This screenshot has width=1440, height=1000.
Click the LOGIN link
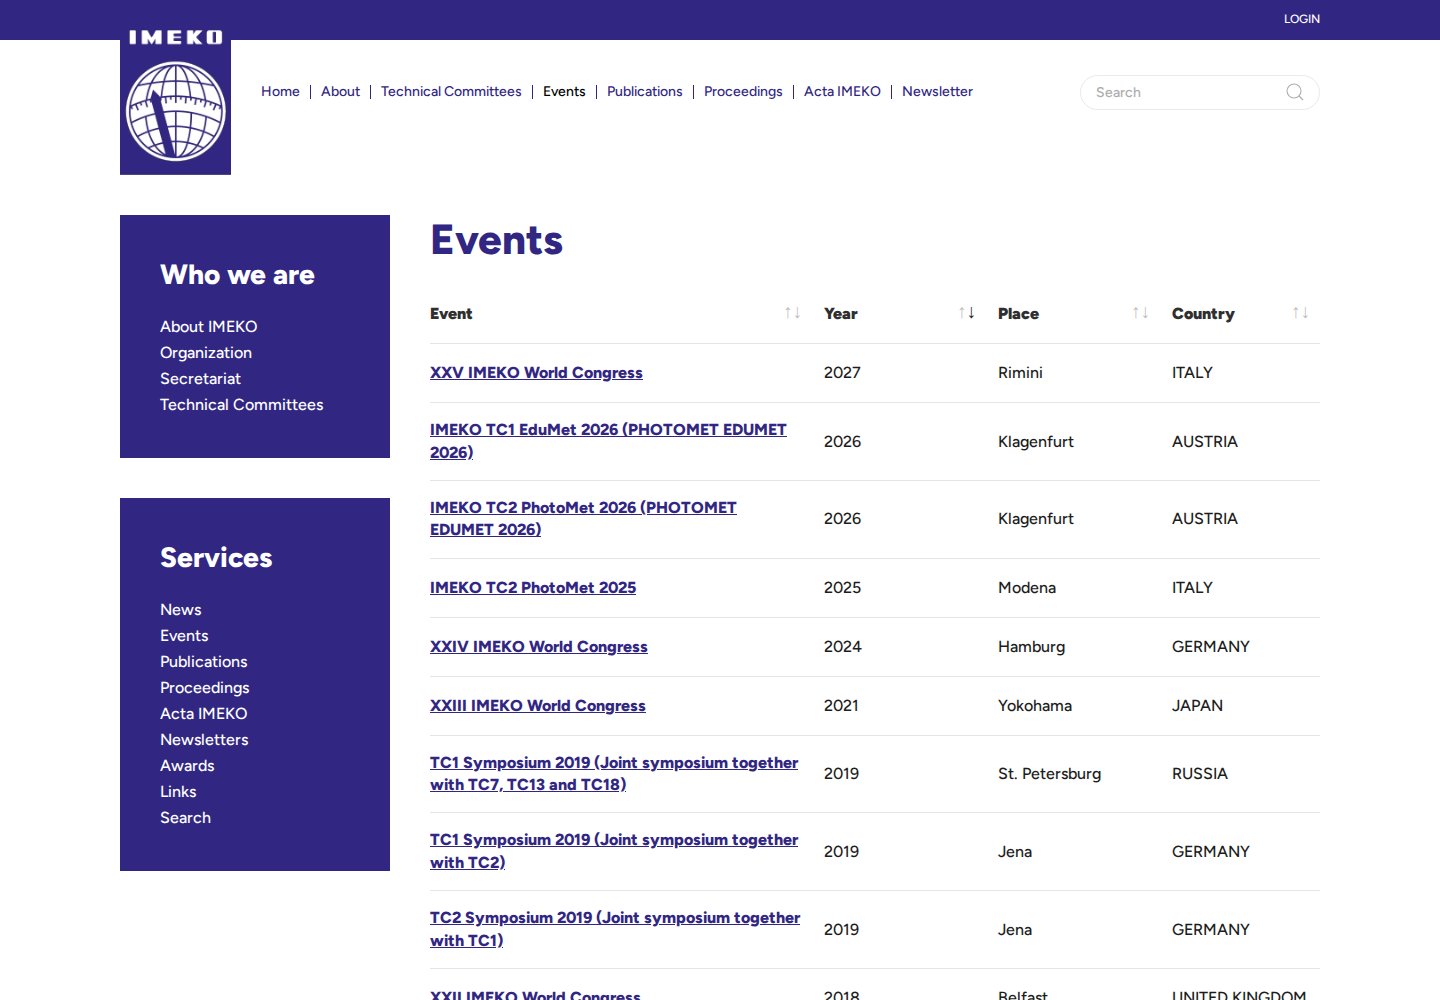pos(1302,19)
